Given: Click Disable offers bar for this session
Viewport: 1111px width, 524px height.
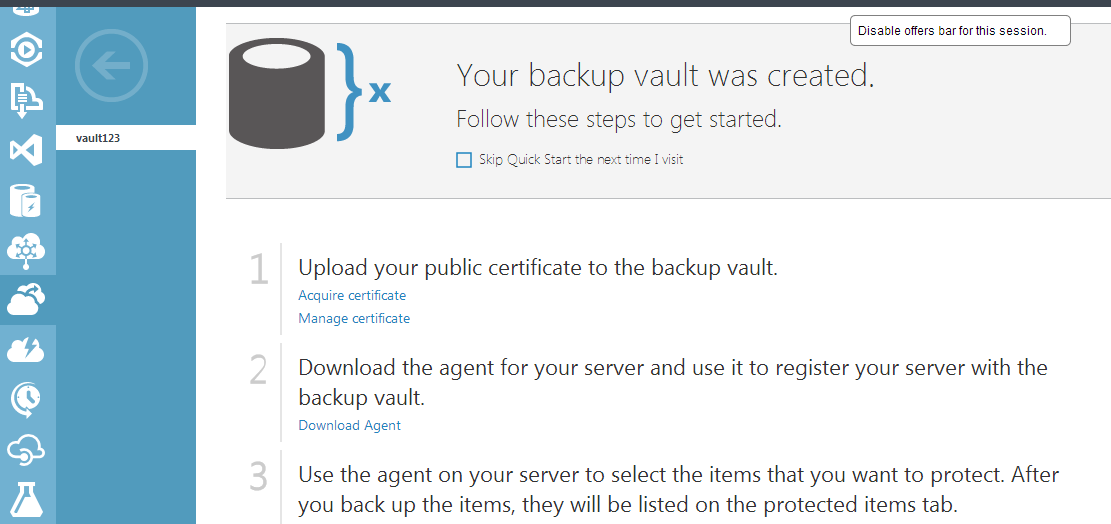Looking at the screenshot, I should [960, 31].
